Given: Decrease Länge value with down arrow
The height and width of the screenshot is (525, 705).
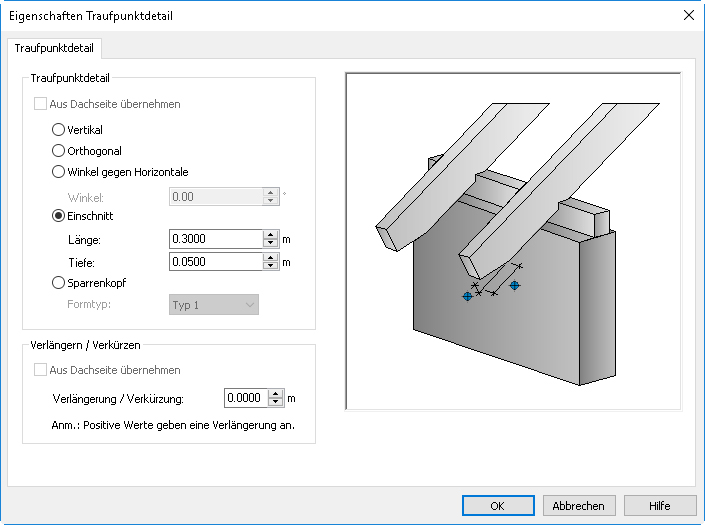Looking at the screenshot, I should [271, 244].
